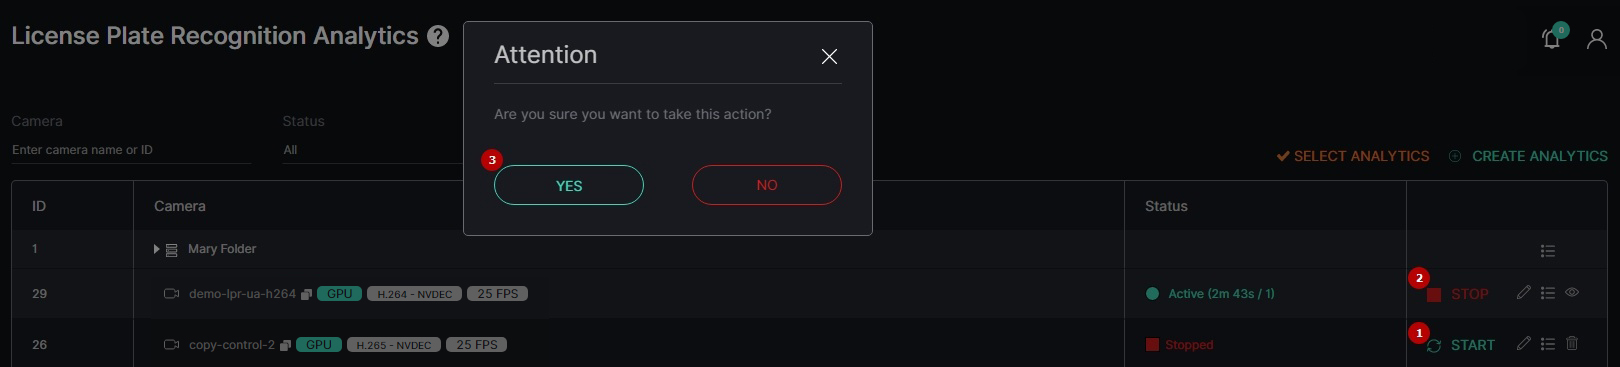
Task: Edit demo-lpr-ua-h264 with the pencil icon
Action: (1523, 293)
